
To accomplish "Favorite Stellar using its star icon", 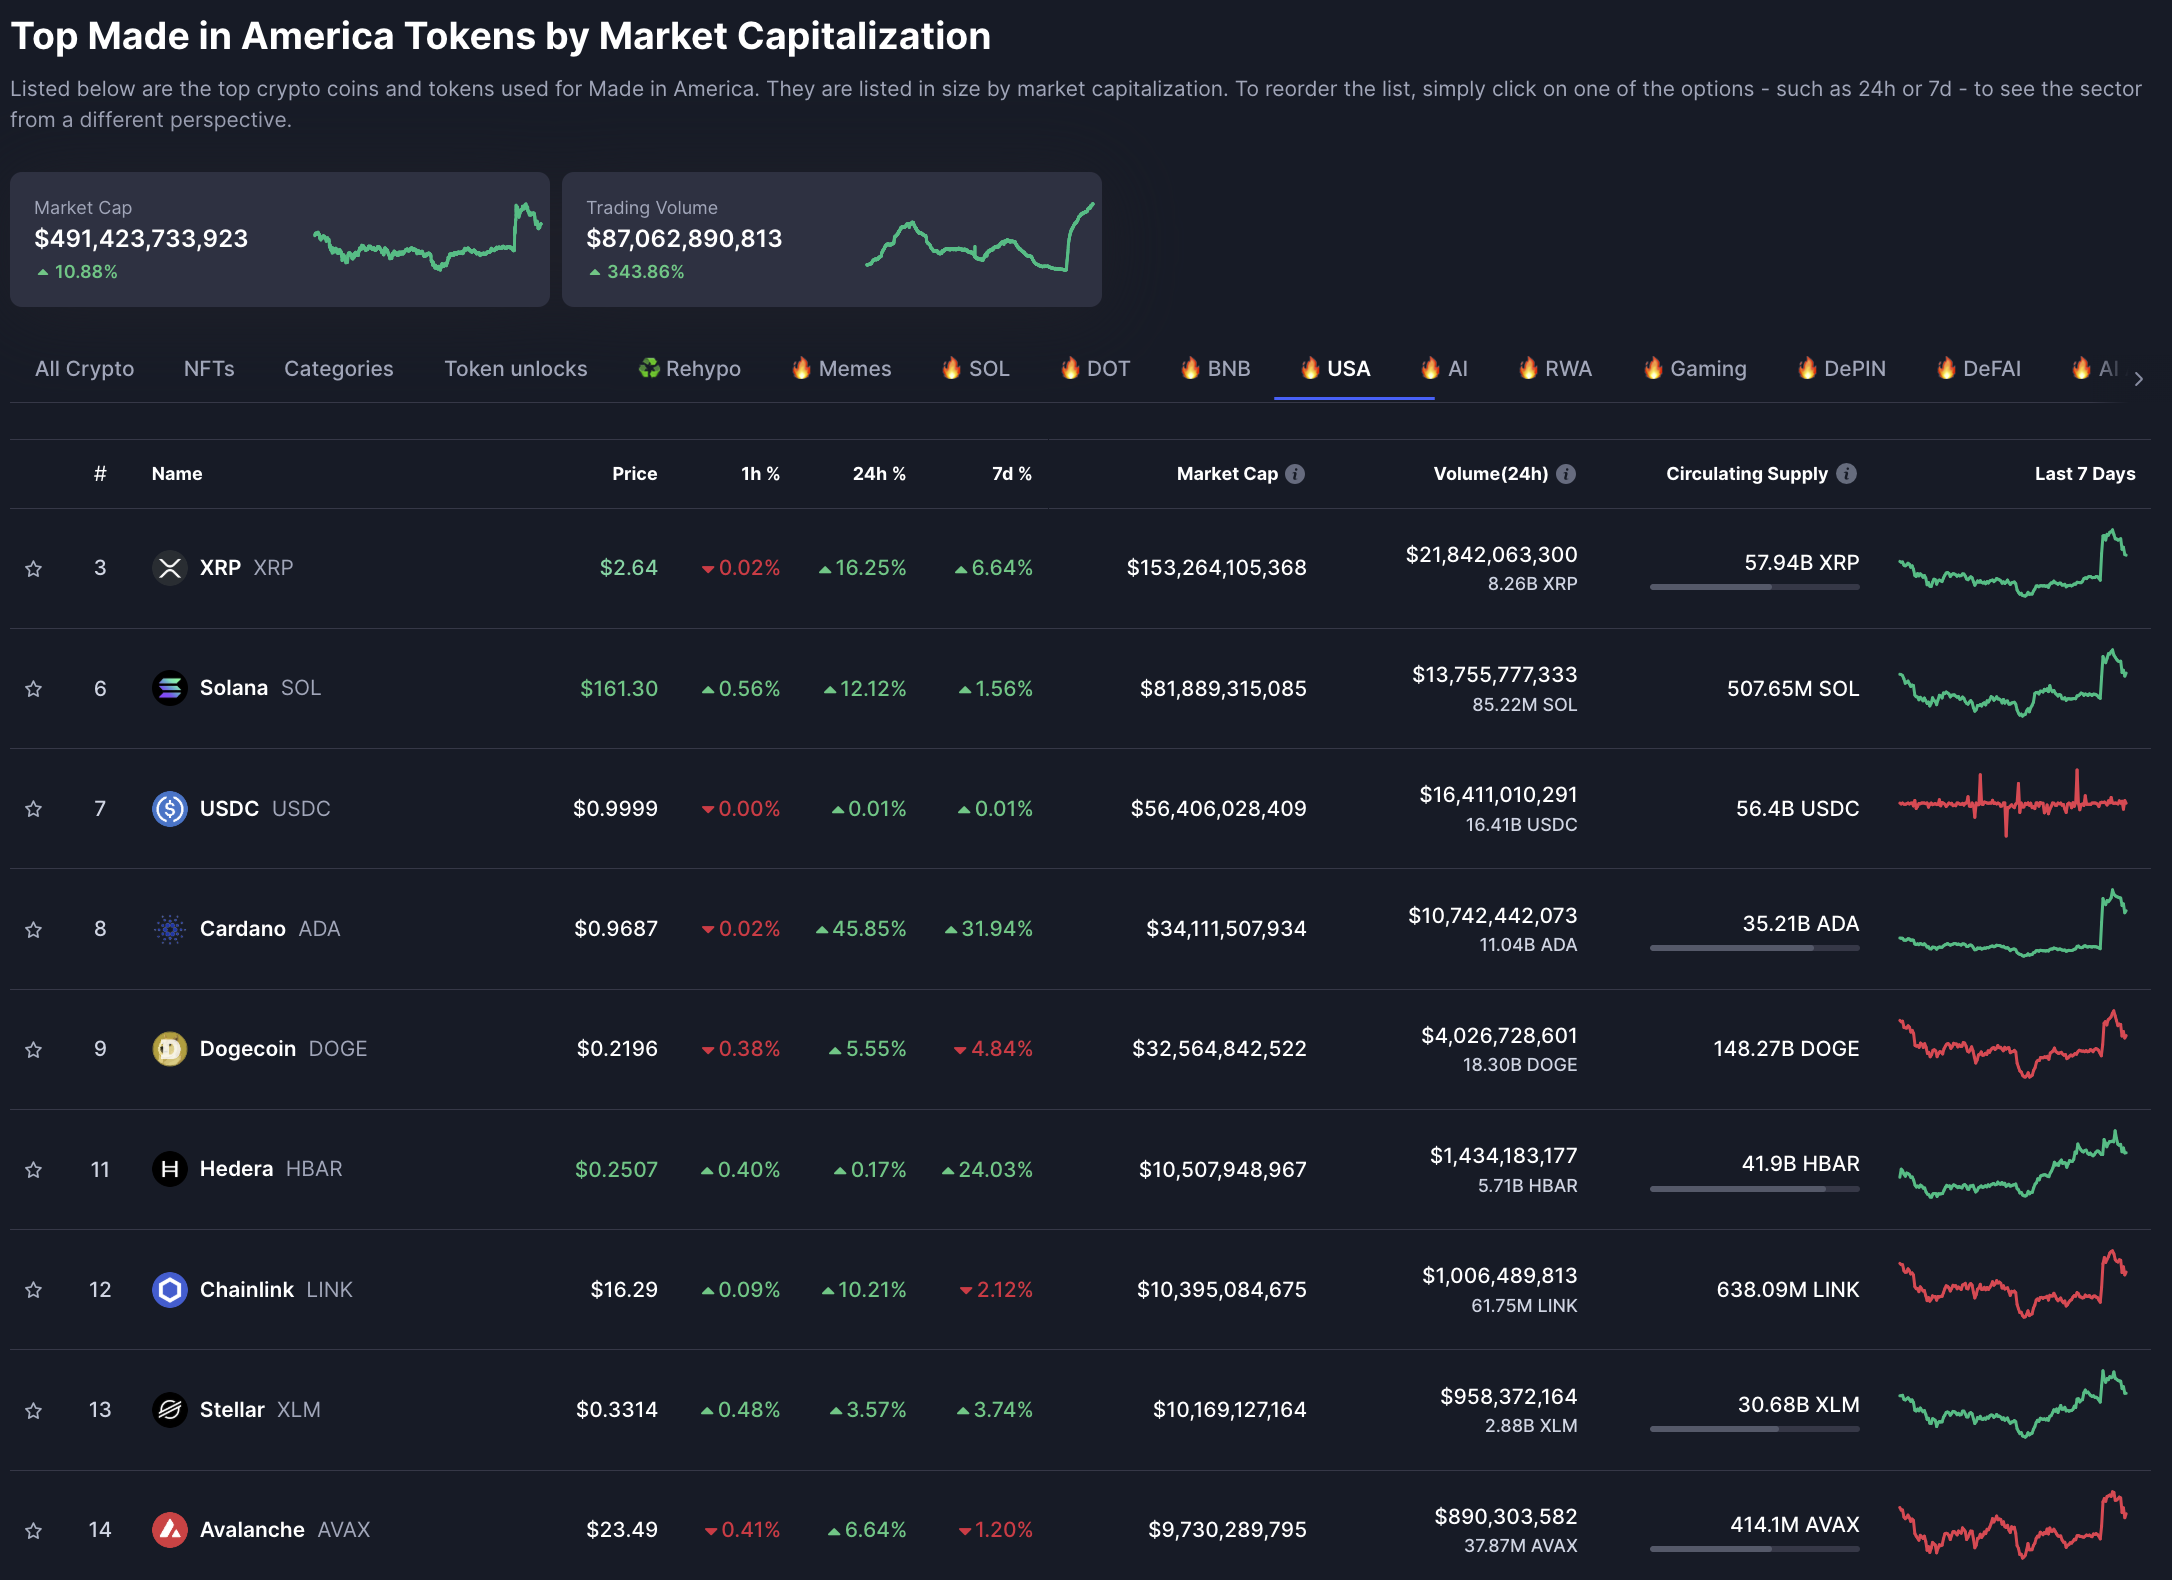I will coord(34,1411).
